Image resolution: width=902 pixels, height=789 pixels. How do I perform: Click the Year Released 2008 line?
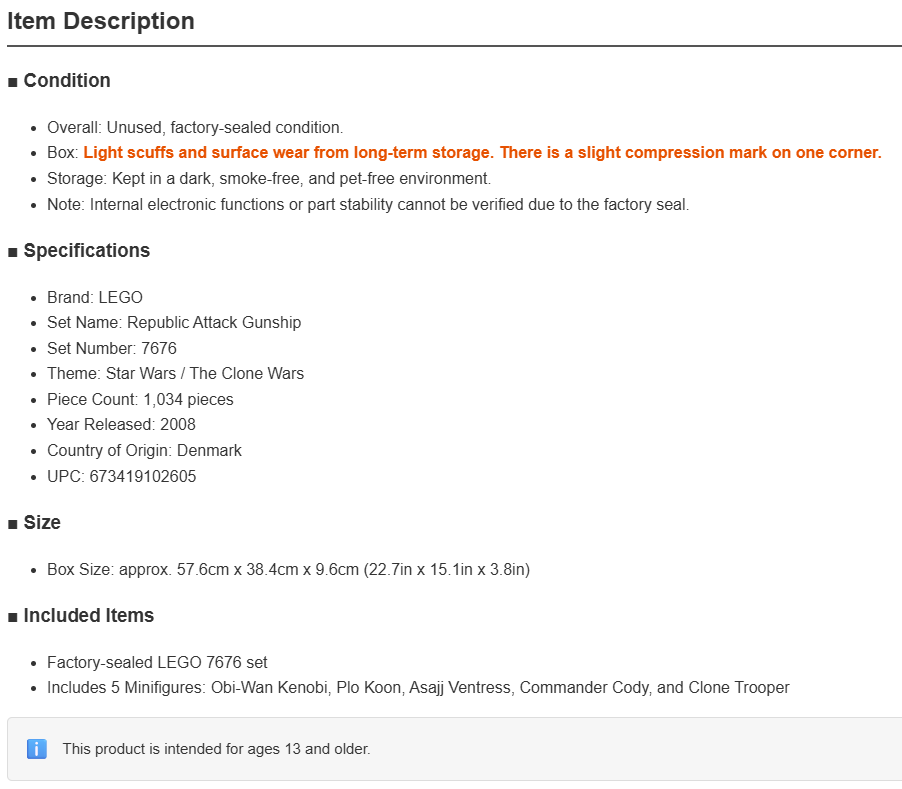coord(121,424)
